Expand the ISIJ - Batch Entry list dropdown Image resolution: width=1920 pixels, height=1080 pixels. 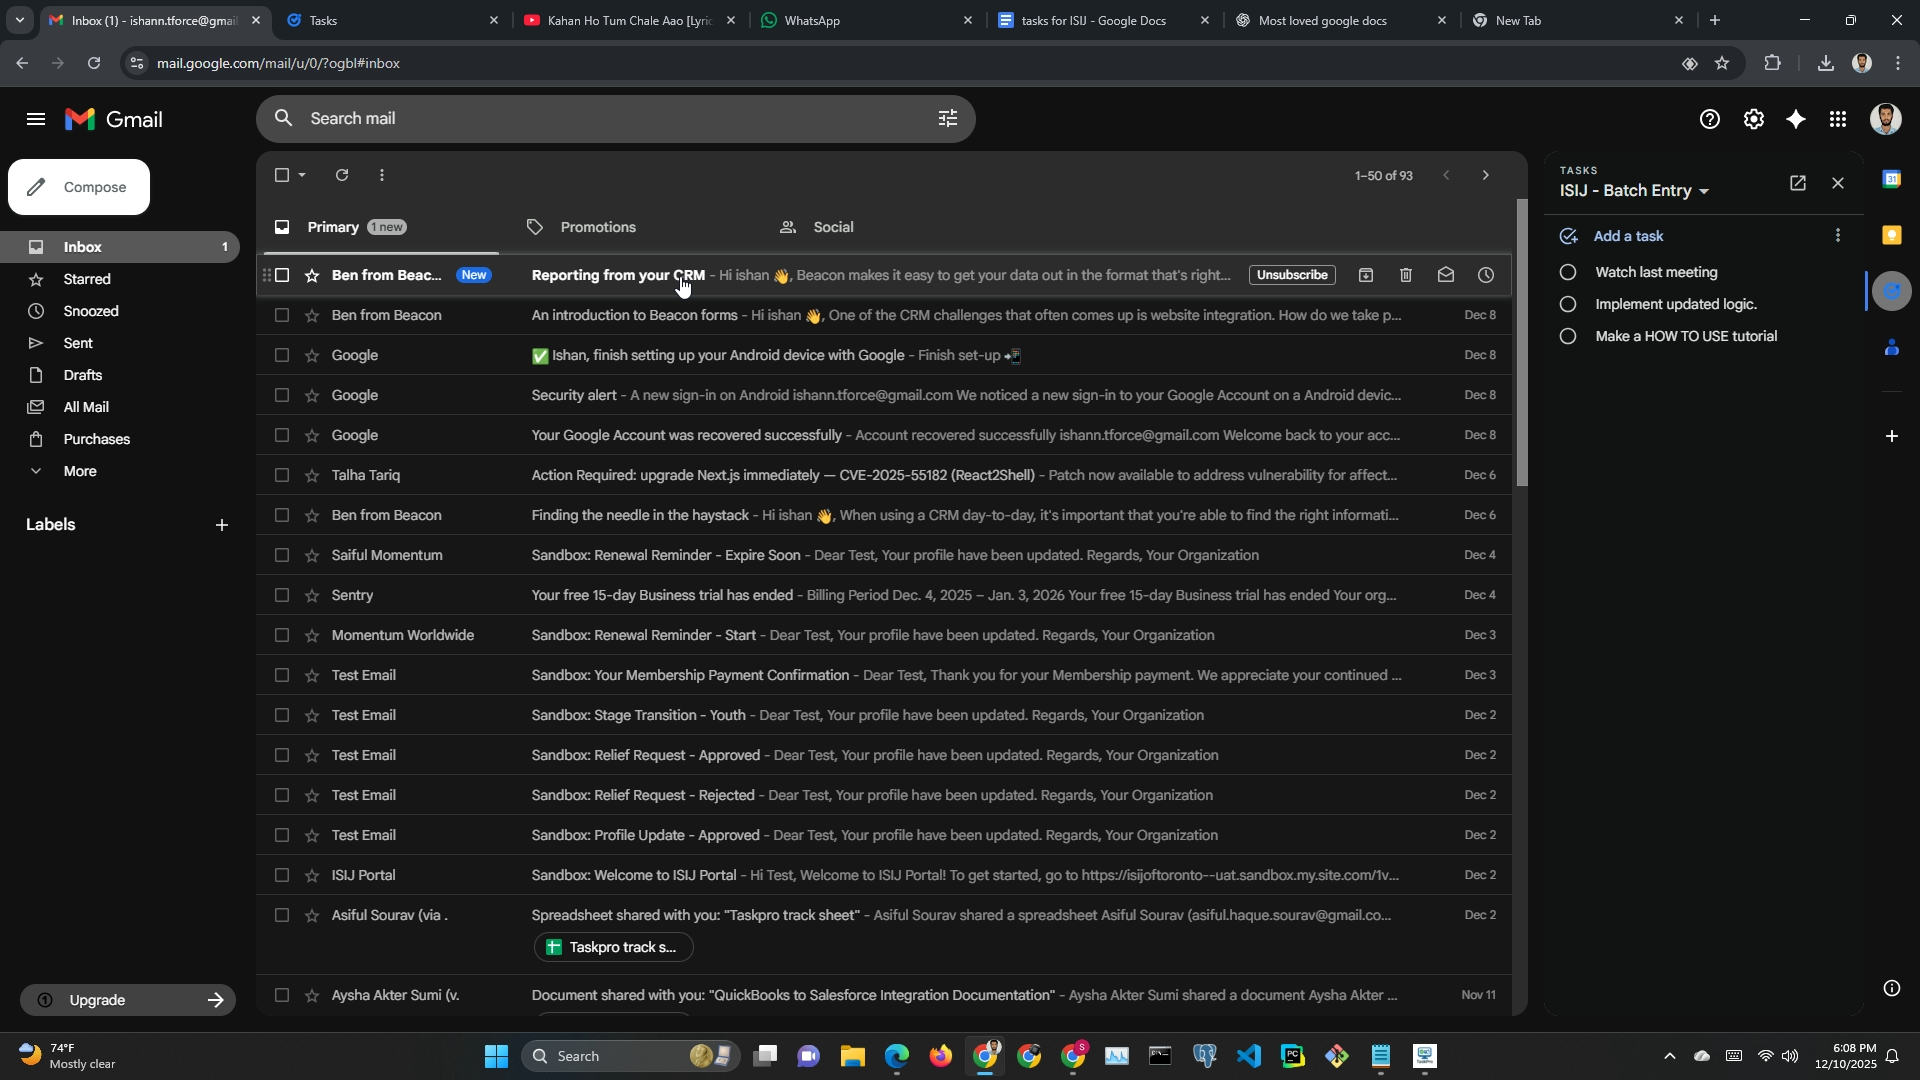[x=1704, y=191]
